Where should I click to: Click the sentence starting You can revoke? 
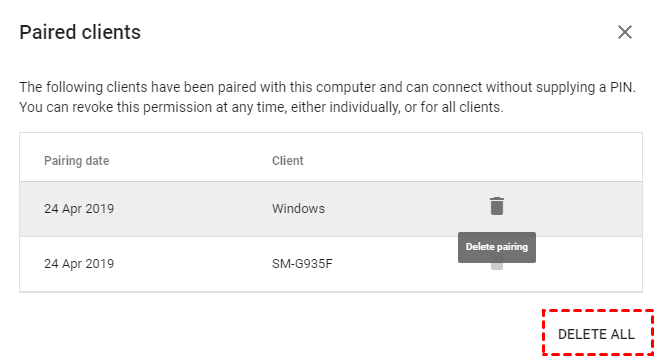coord(261,108)
